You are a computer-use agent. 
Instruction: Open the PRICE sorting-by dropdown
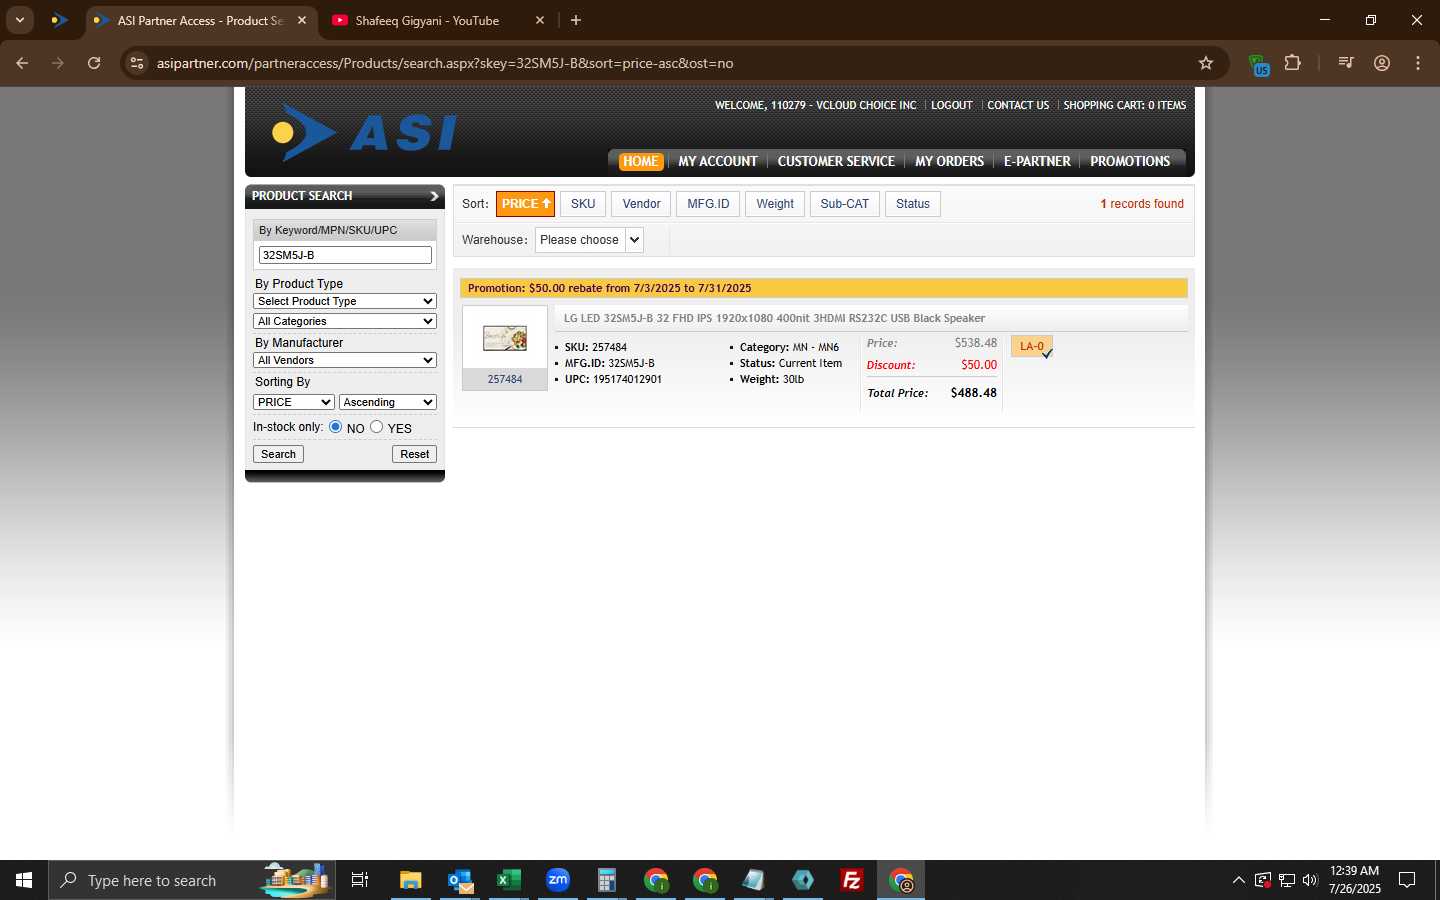(294, 402)
